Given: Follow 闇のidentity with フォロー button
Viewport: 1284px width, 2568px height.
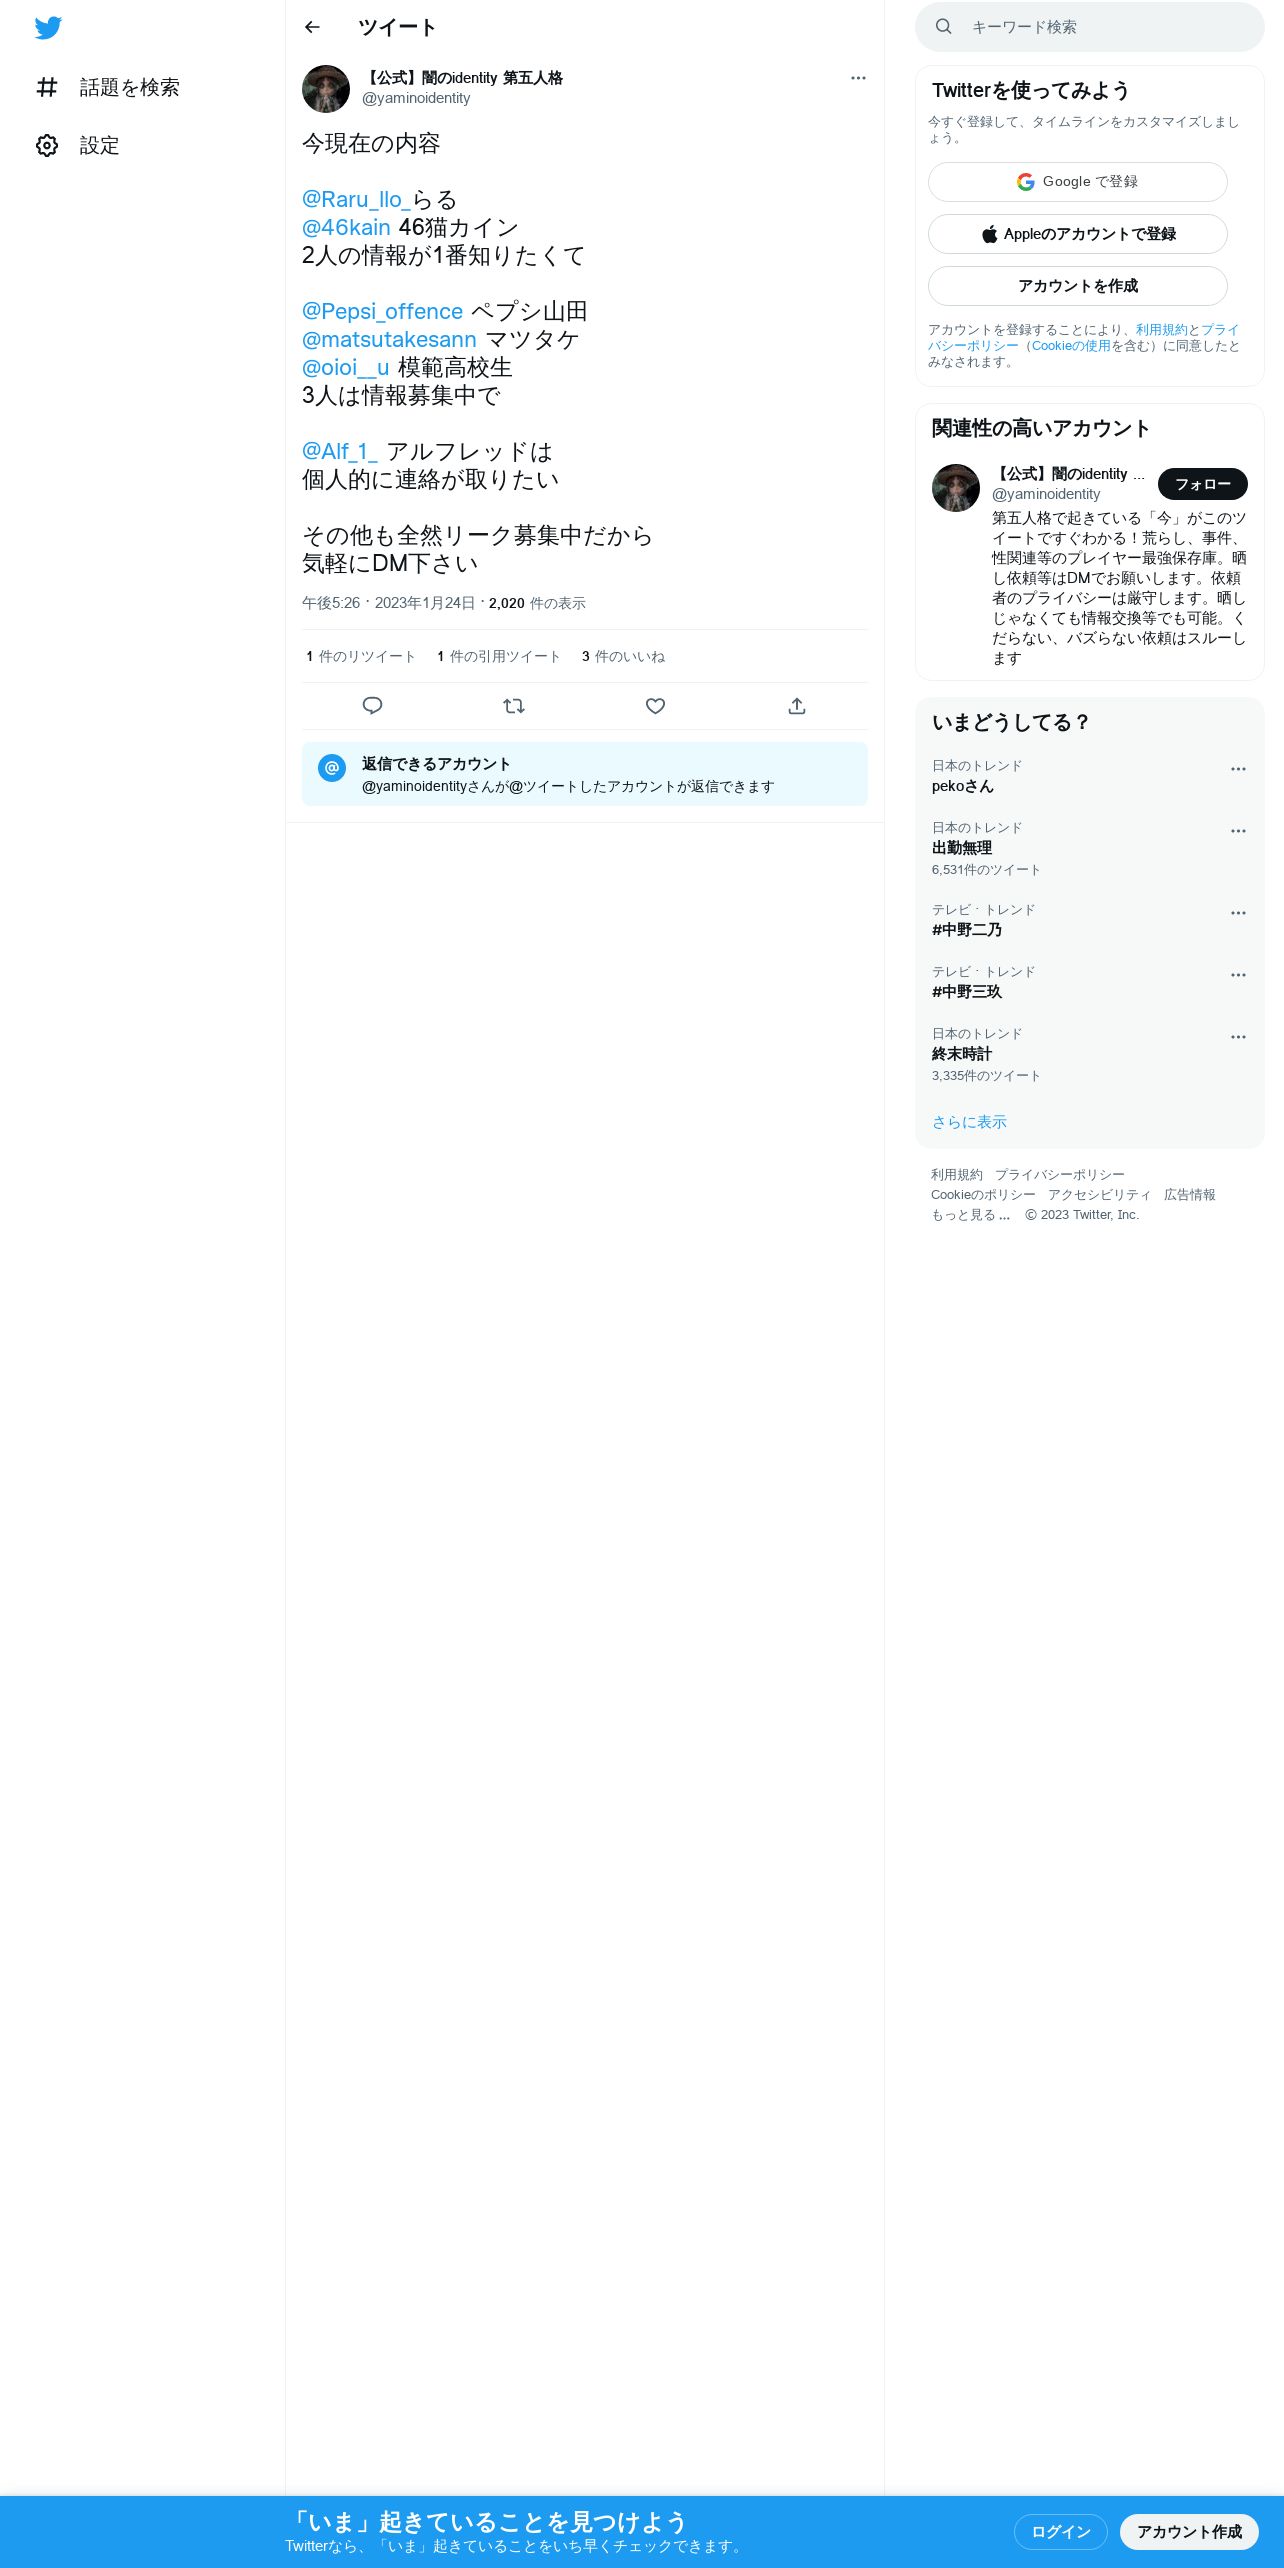Looking at the screenshot, I should click(1203, 484).
